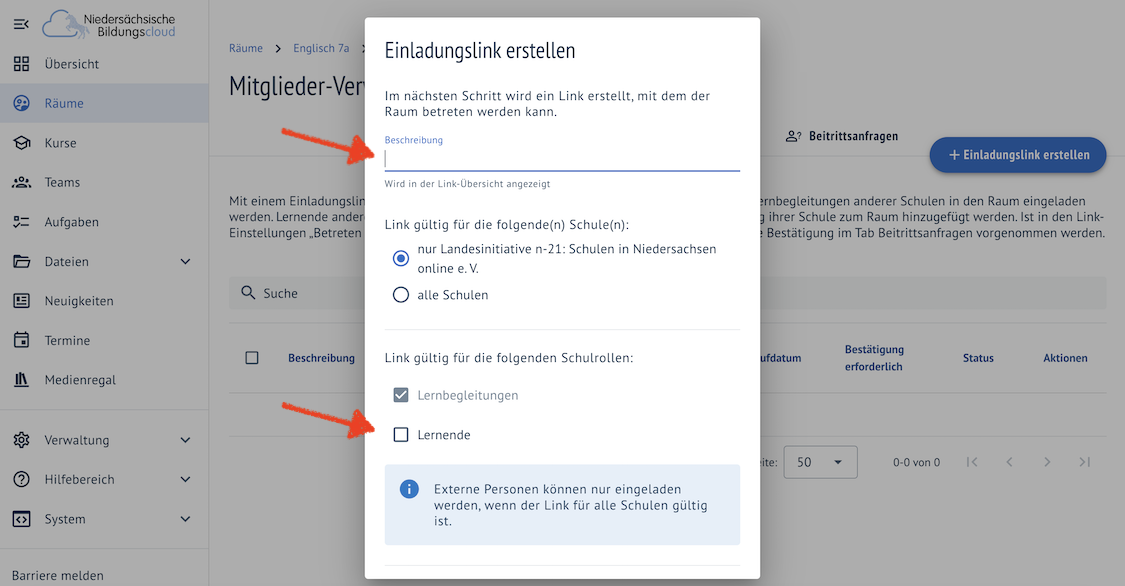This screenshot has height=586, width=1125.
Task: Expand the Verwaltung submenu chevron
Action: [185, 440]
